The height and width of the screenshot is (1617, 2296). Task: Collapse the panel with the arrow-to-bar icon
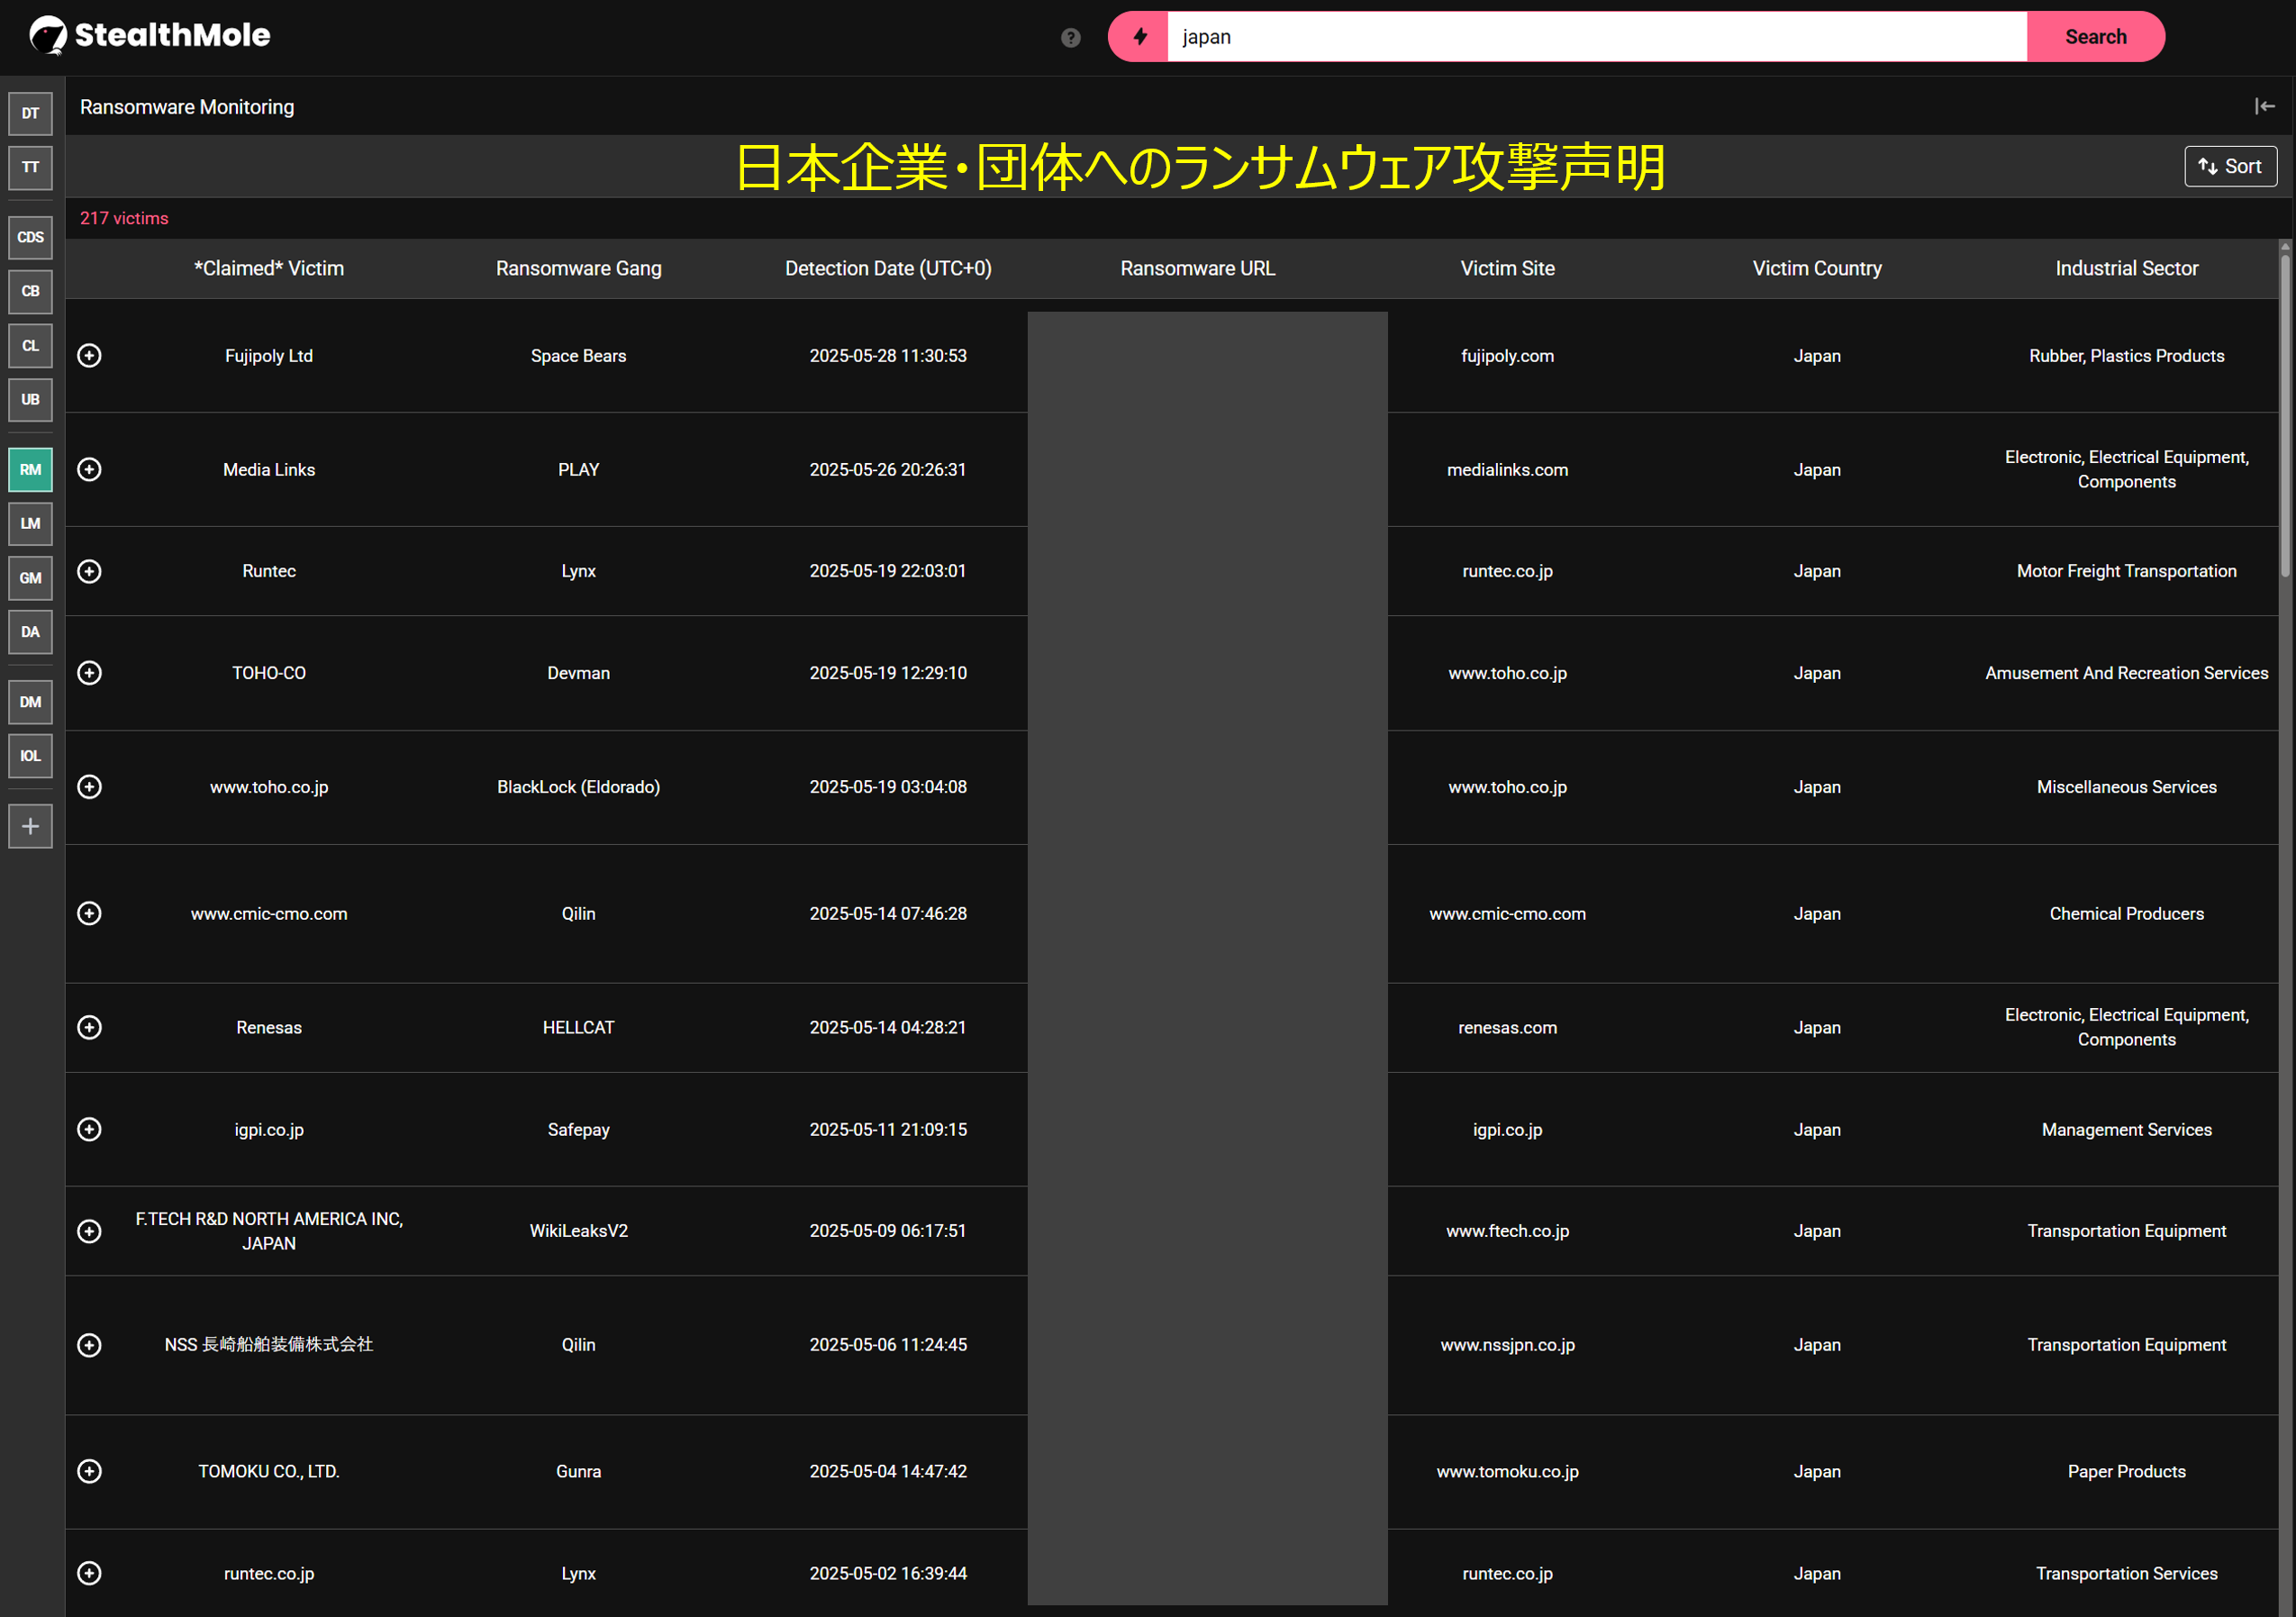(x=2264, y=106)
